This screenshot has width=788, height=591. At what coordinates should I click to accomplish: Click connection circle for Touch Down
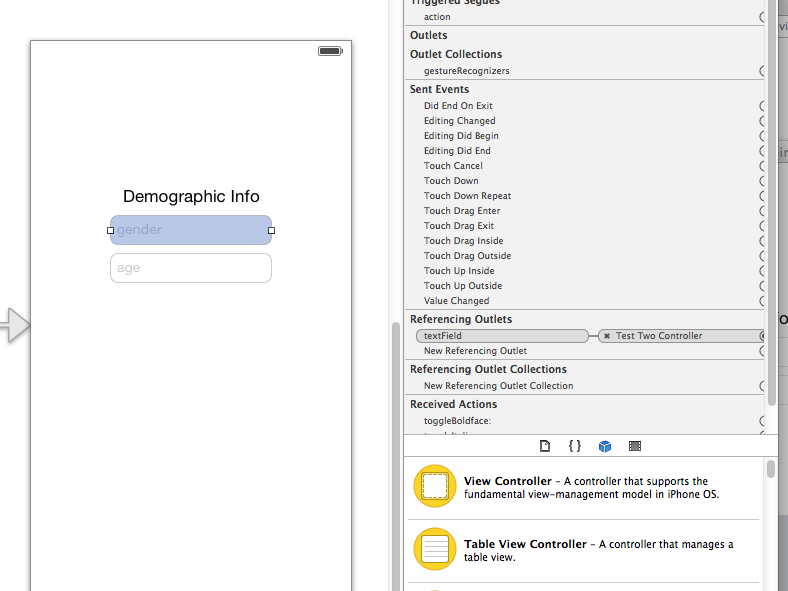click(x=762, y=181)
